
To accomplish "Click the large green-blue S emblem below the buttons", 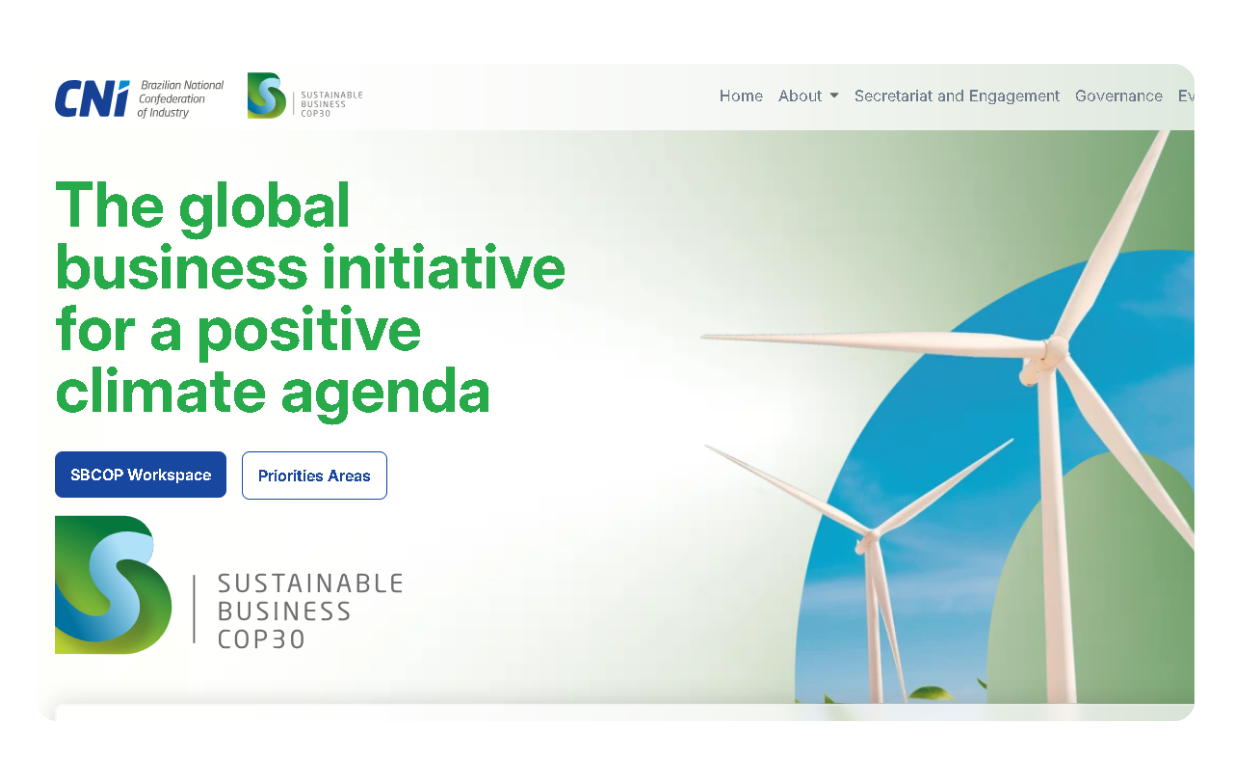I will pos(113,585).
